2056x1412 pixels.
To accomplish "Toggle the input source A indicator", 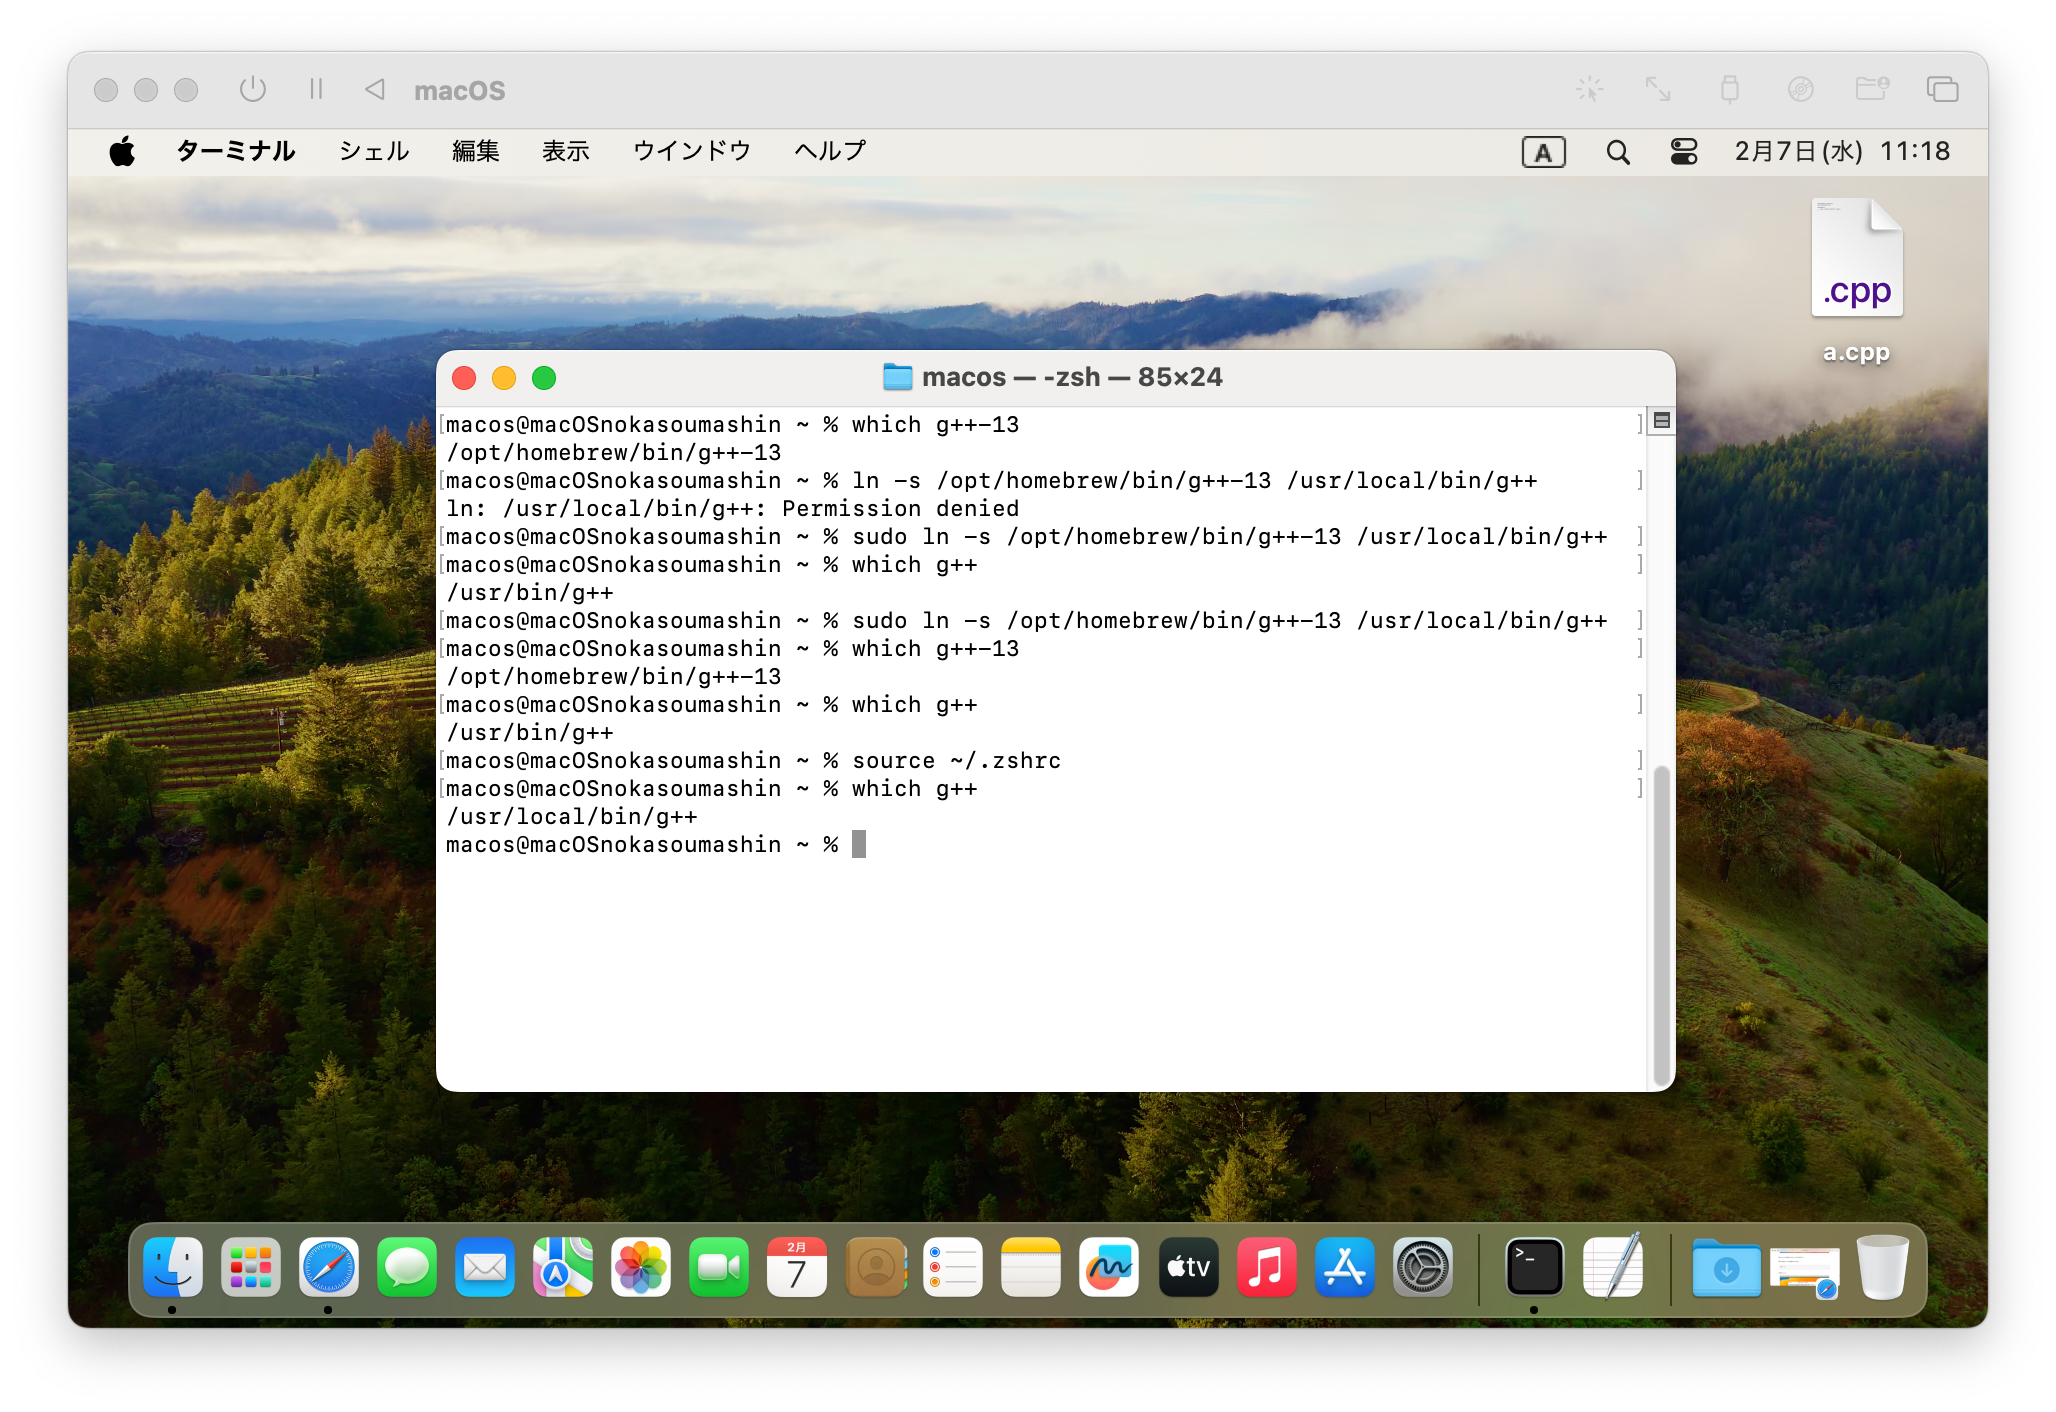I will pyautogui.click(x=1543, y=152).
